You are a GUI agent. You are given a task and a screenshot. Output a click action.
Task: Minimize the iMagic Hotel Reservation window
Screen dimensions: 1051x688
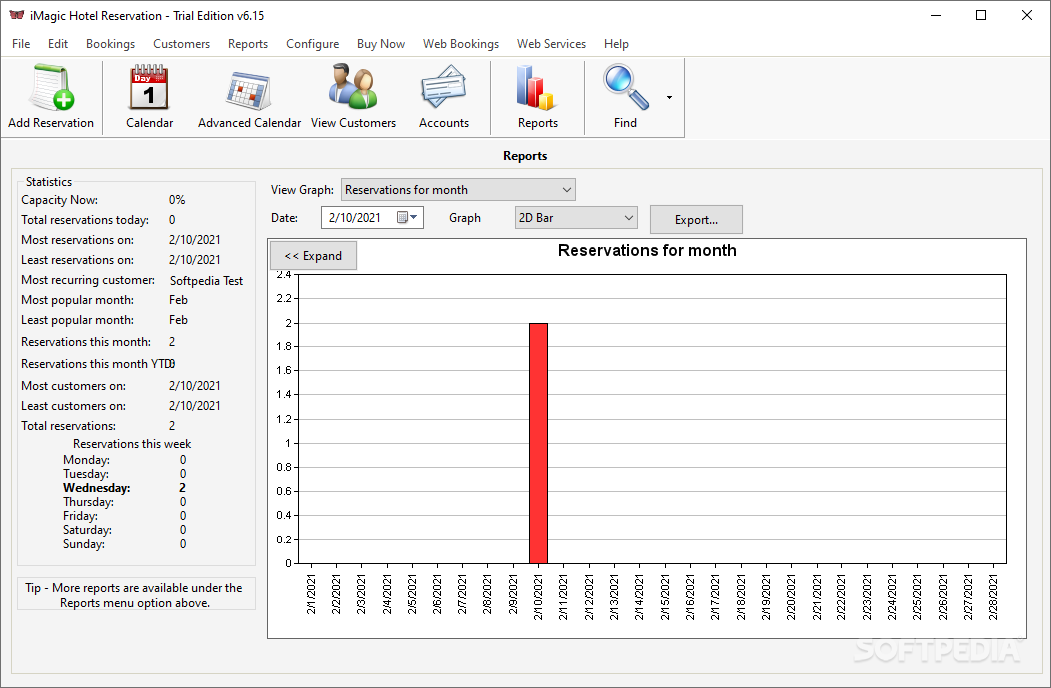[936, 15]
